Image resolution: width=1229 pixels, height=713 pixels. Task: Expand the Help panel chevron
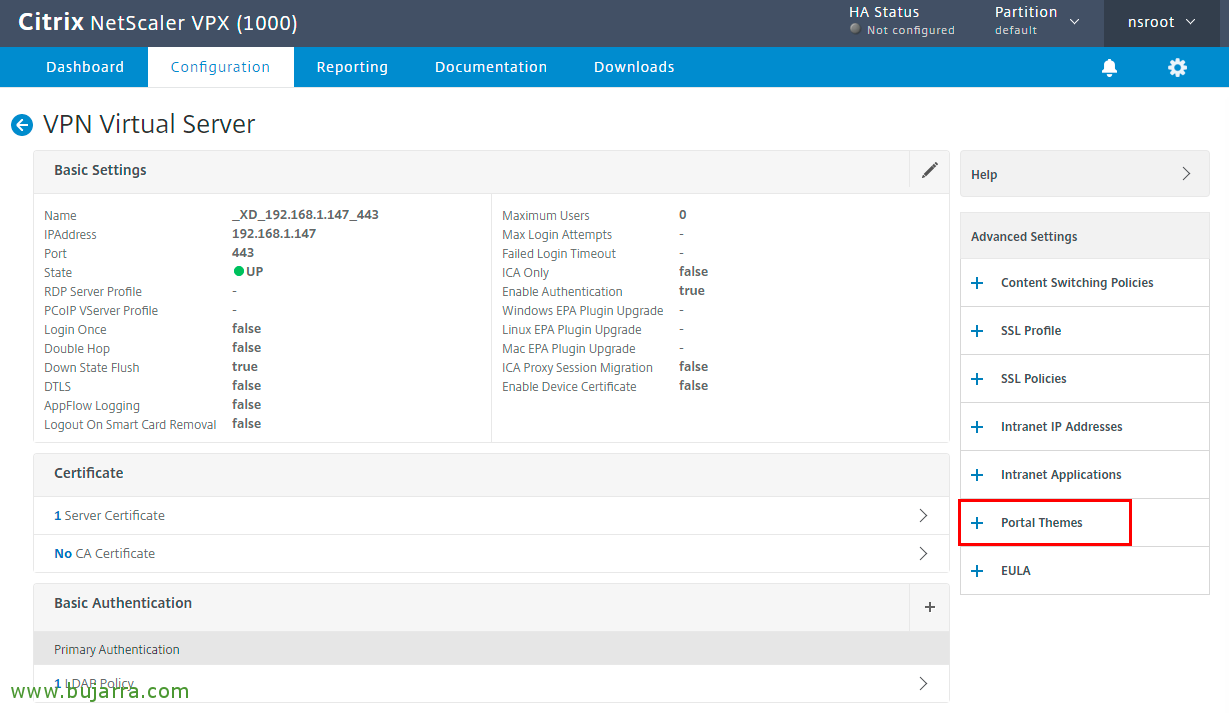pyautogui.click(x=1187, y=174)
